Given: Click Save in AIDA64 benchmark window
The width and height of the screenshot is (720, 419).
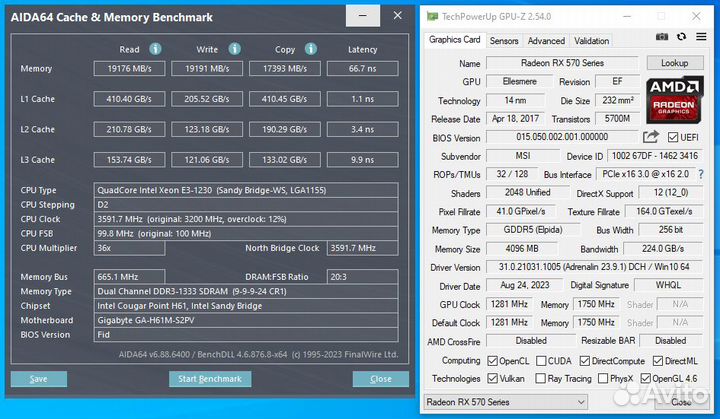Looking at the screenshot, I should 39,379.
